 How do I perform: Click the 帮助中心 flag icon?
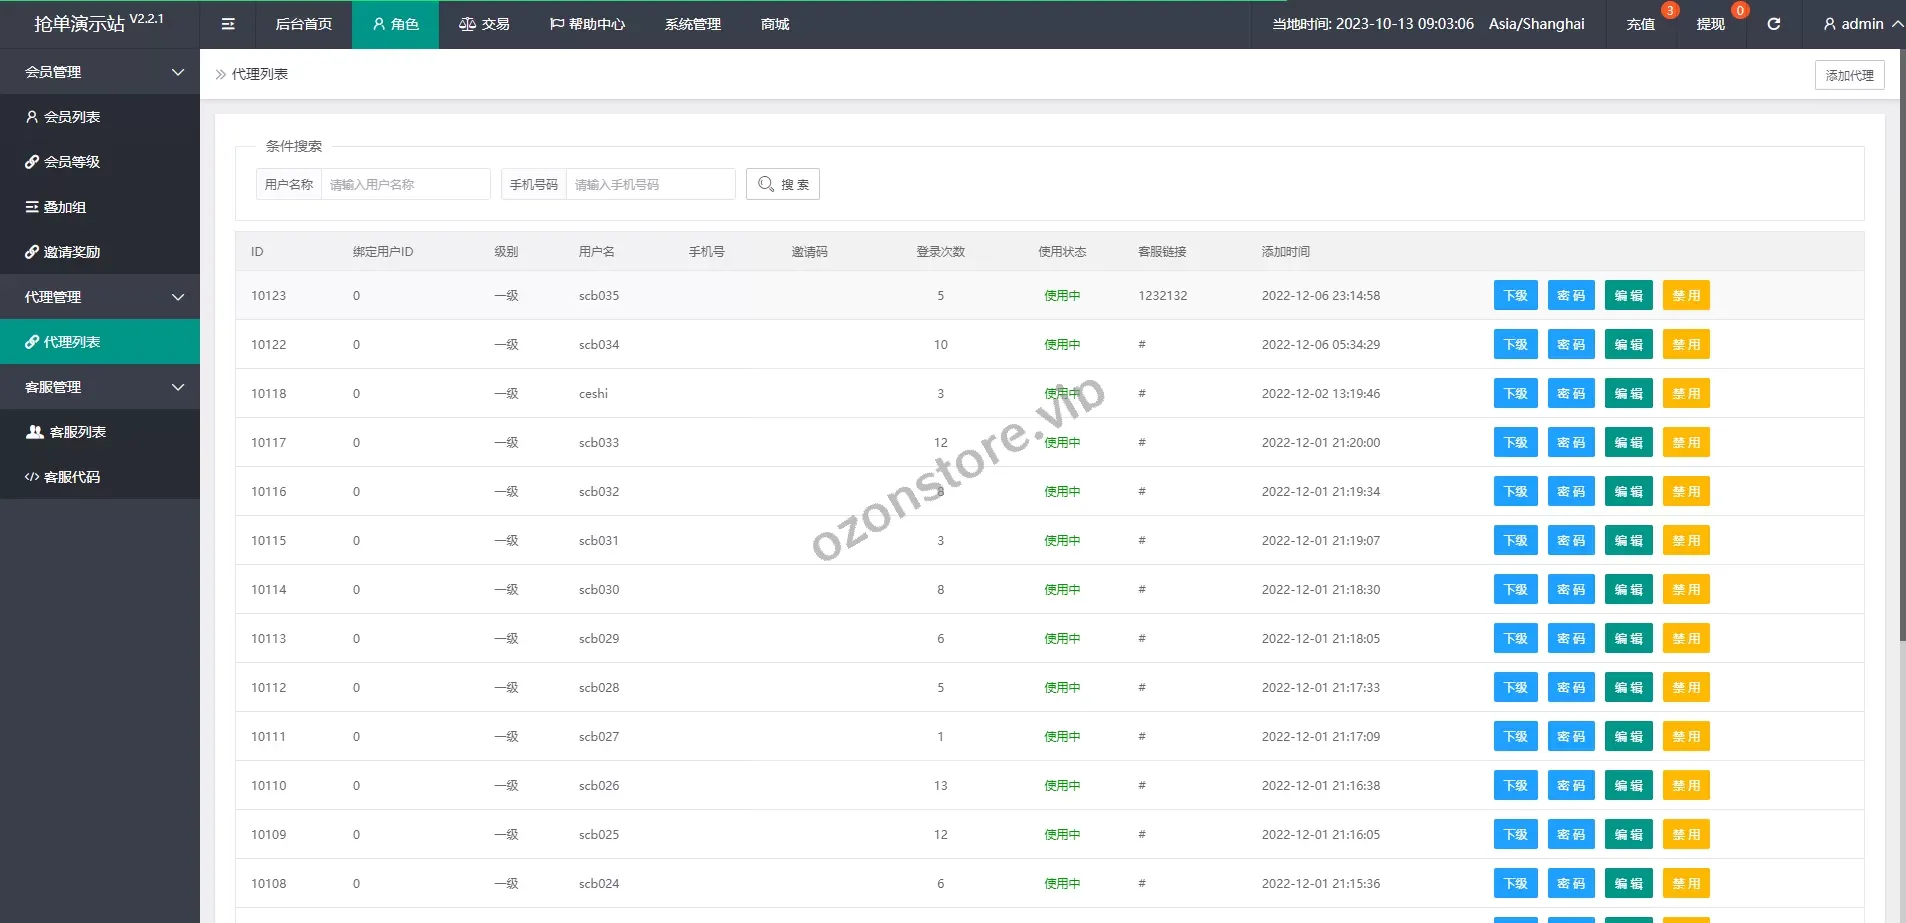[x=554, y=23]
